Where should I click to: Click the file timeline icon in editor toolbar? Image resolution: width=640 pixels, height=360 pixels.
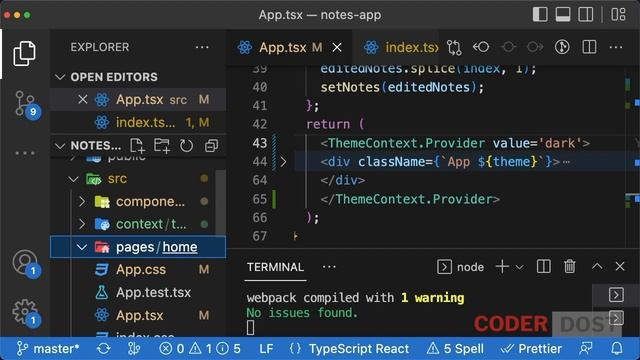tap(562, 47)
